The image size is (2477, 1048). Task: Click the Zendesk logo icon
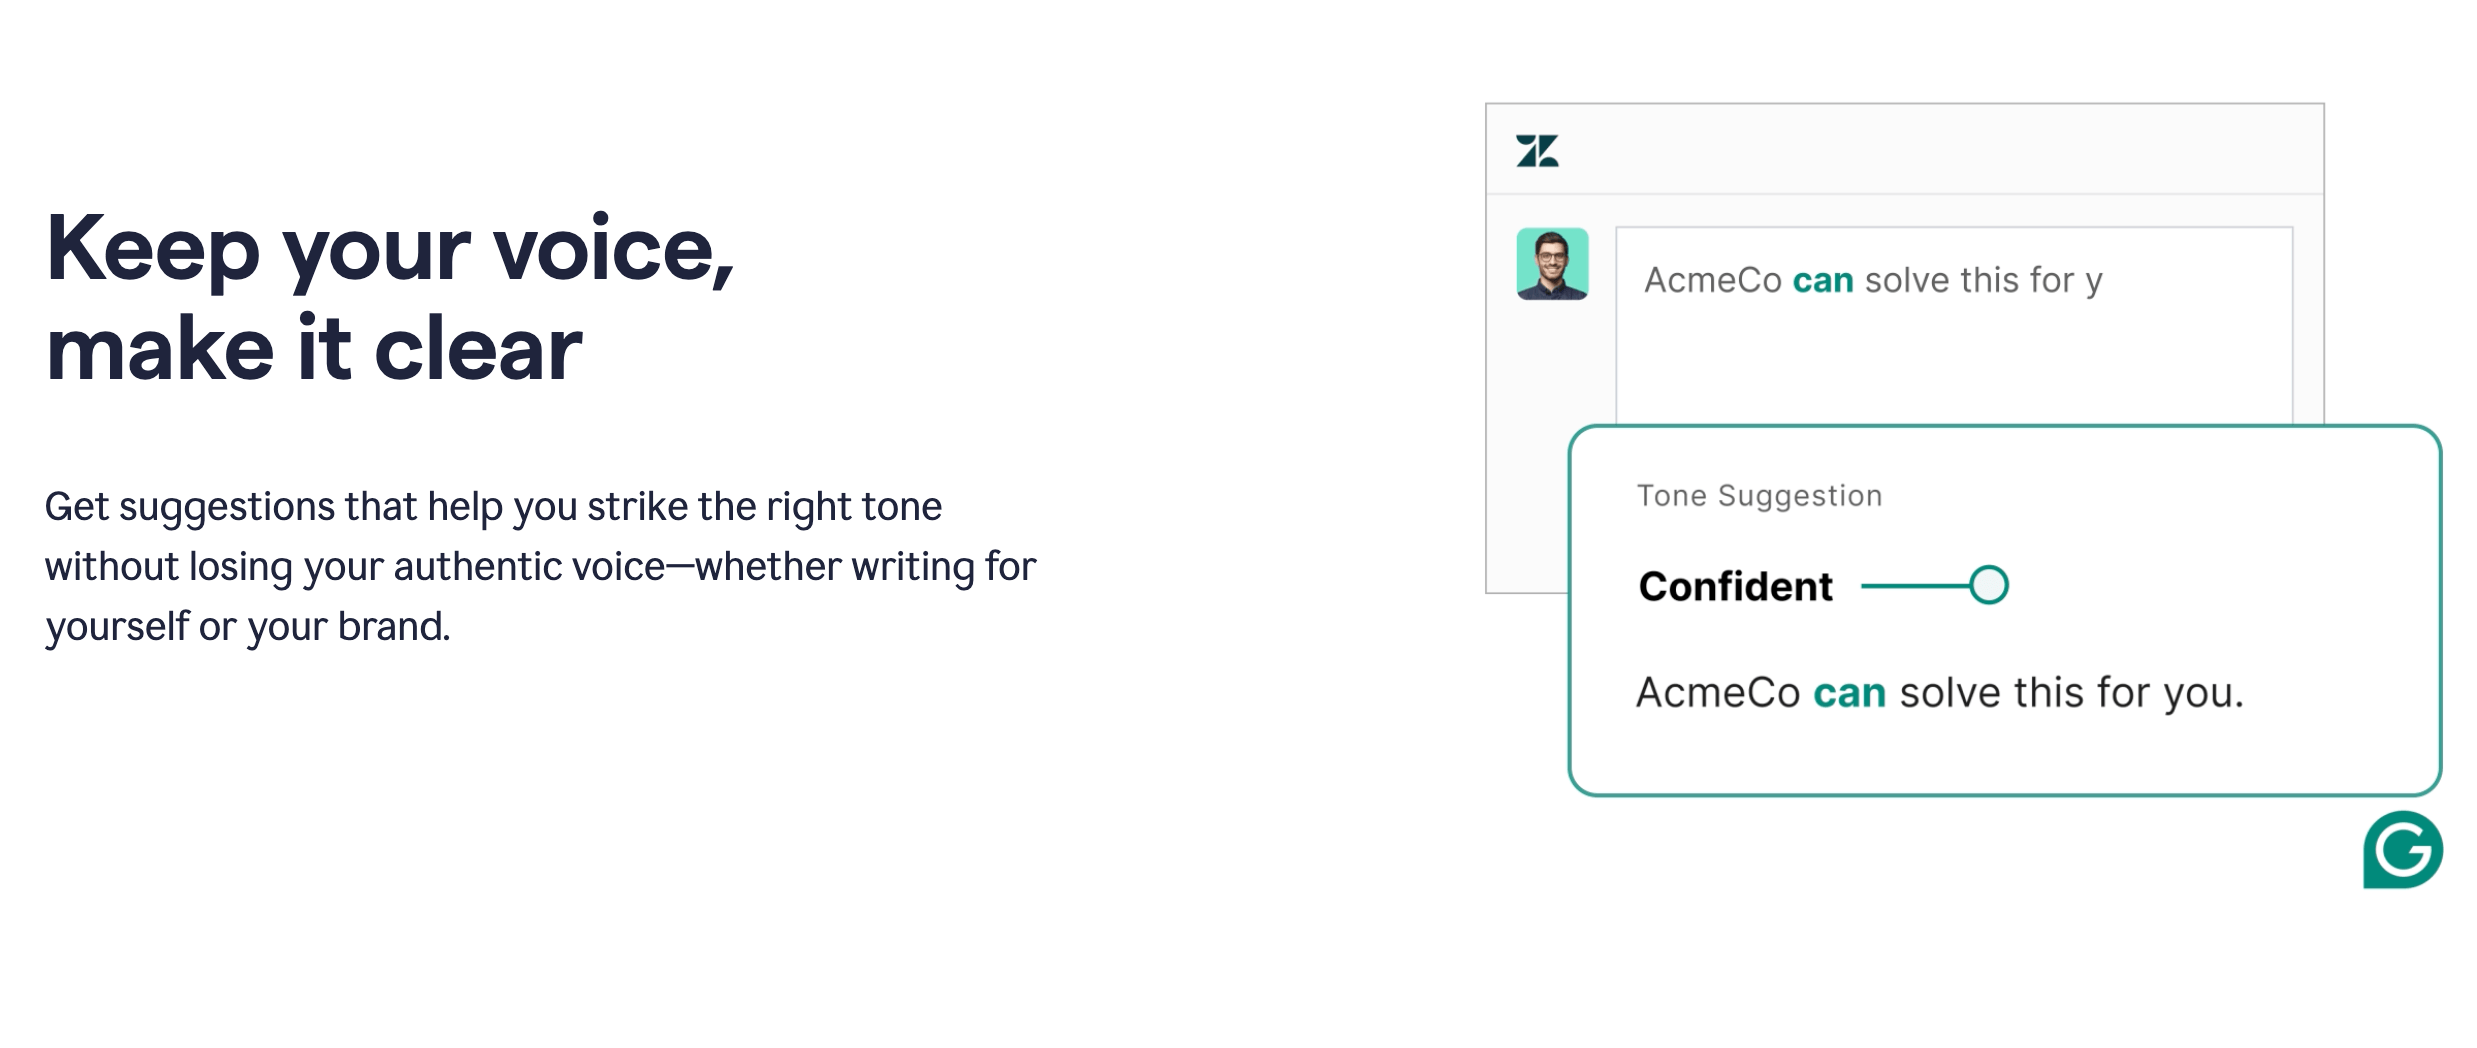click(x=1539, y=151)
